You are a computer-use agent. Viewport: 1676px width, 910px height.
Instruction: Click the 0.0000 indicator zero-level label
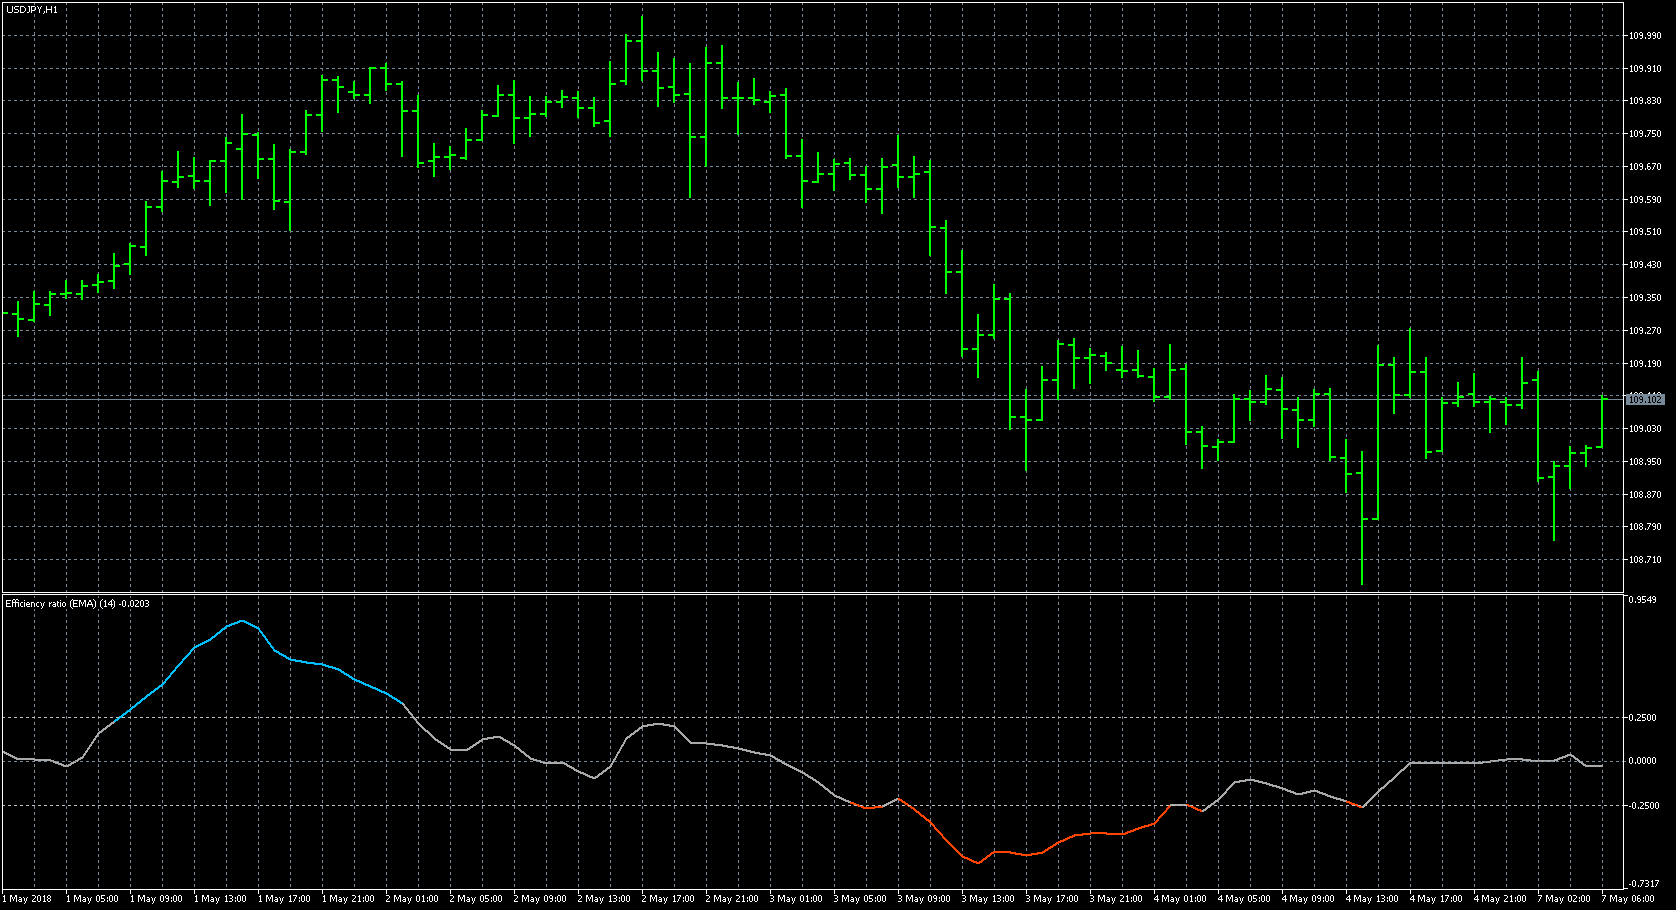1643,761
